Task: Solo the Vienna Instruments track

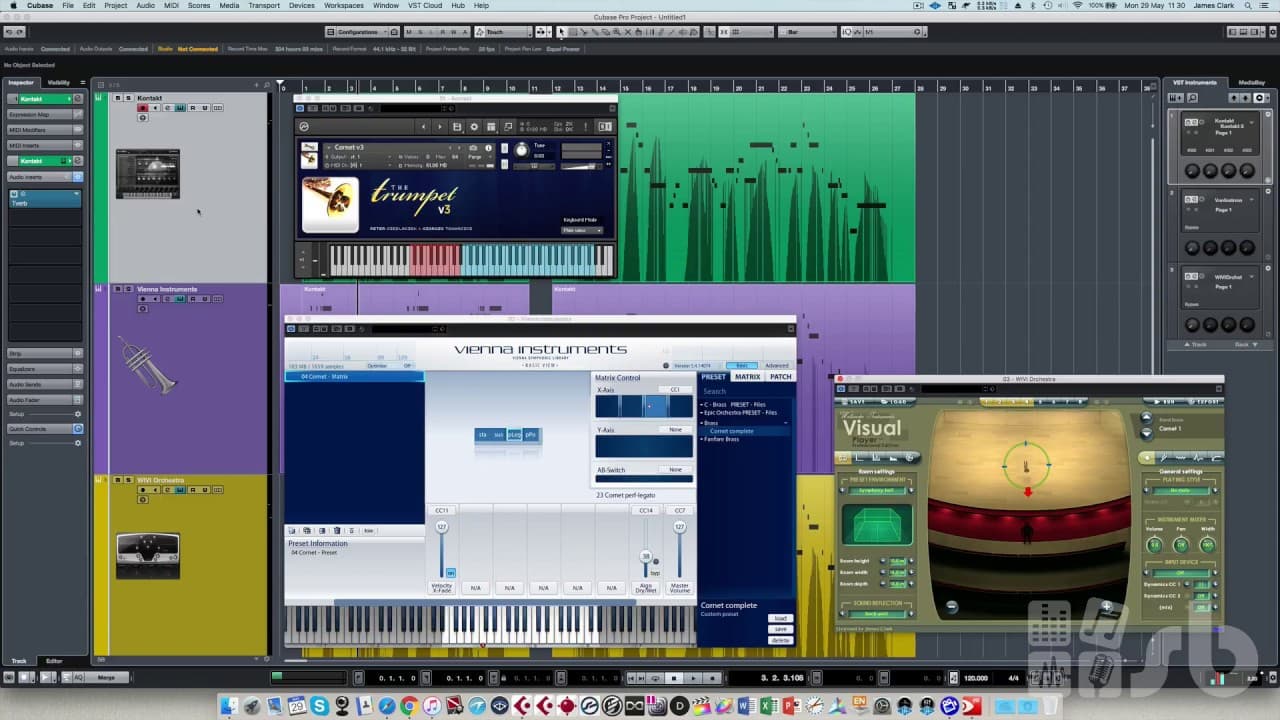Action: (128, 289)
